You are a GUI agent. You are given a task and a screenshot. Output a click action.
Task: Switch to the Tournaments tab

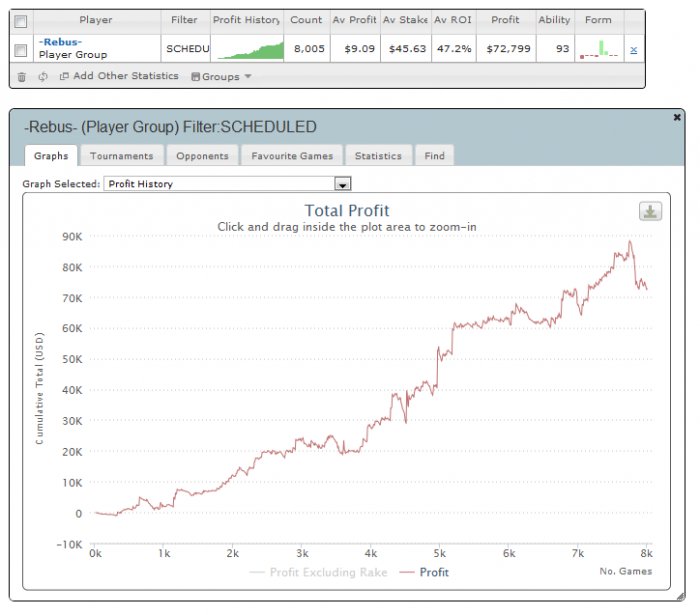point(121,156)
